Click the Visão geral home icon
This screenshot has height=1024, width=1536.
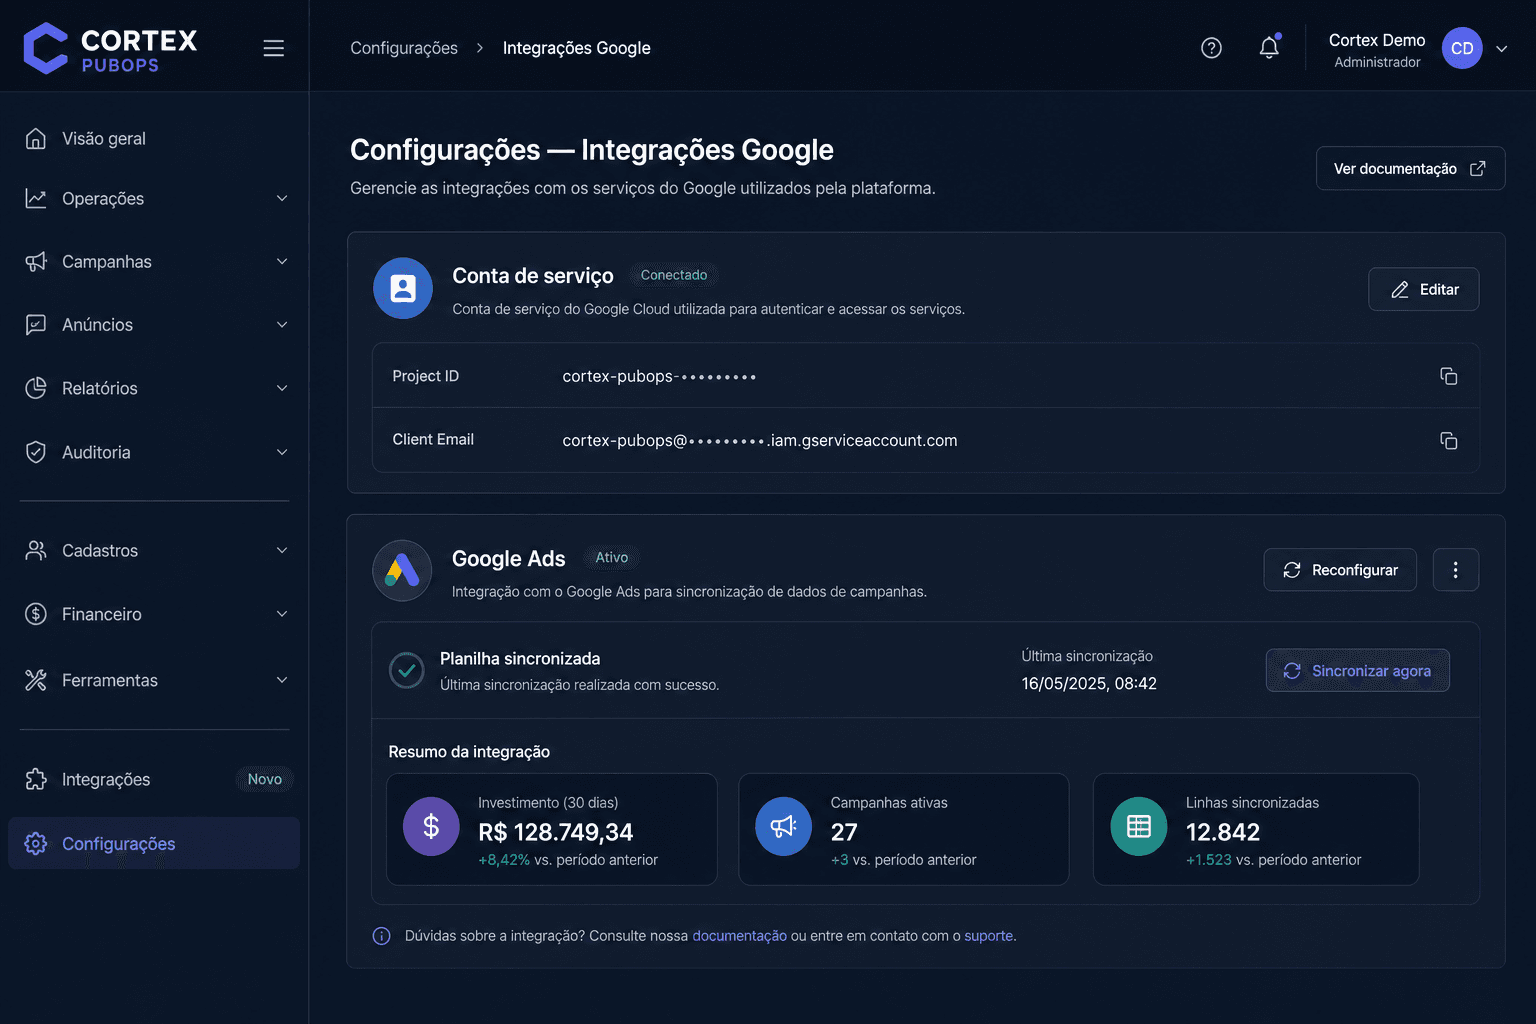coord(36,138)
